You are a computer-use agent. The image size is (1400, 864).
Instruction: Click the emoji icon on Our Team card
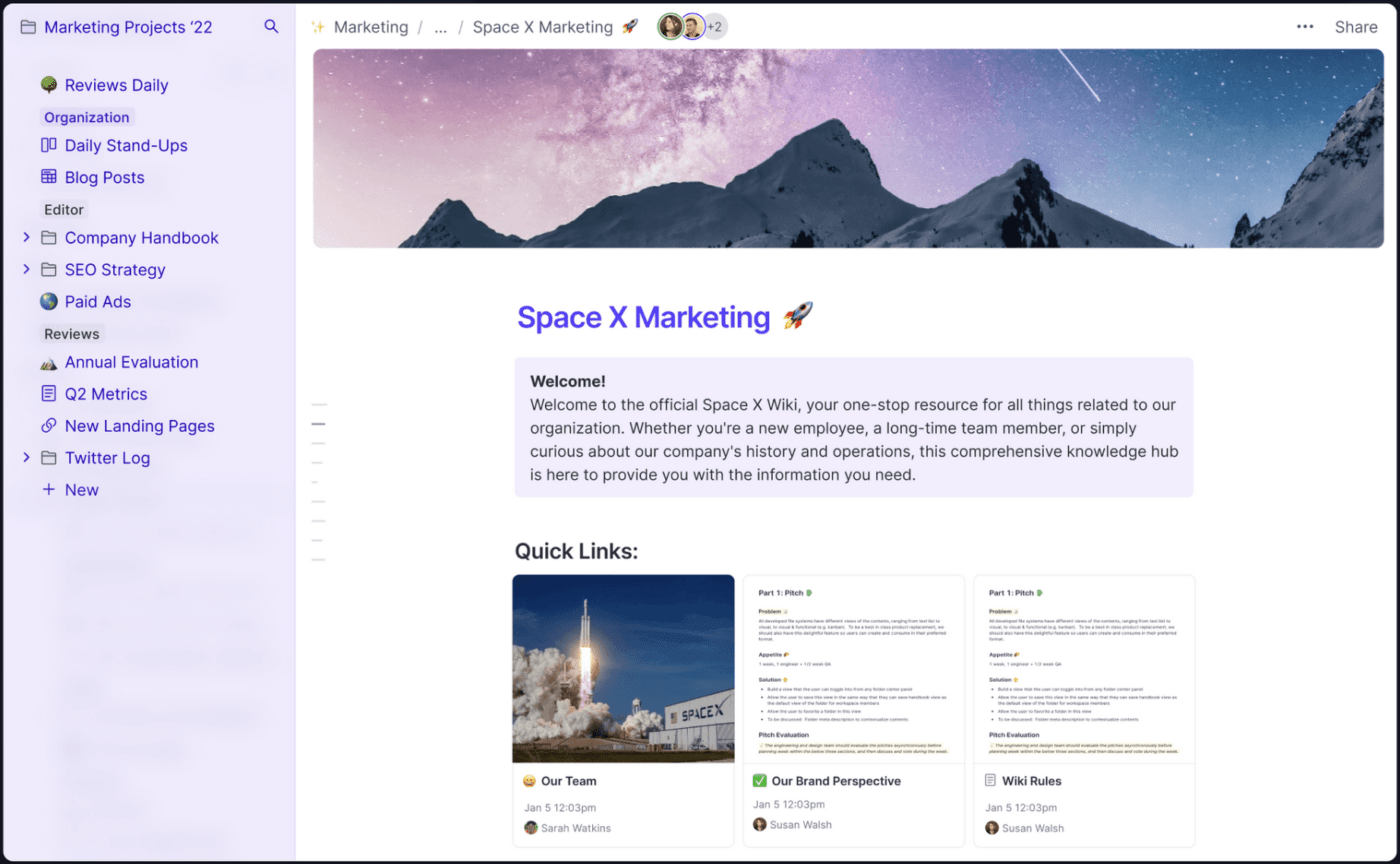[530, 781]
